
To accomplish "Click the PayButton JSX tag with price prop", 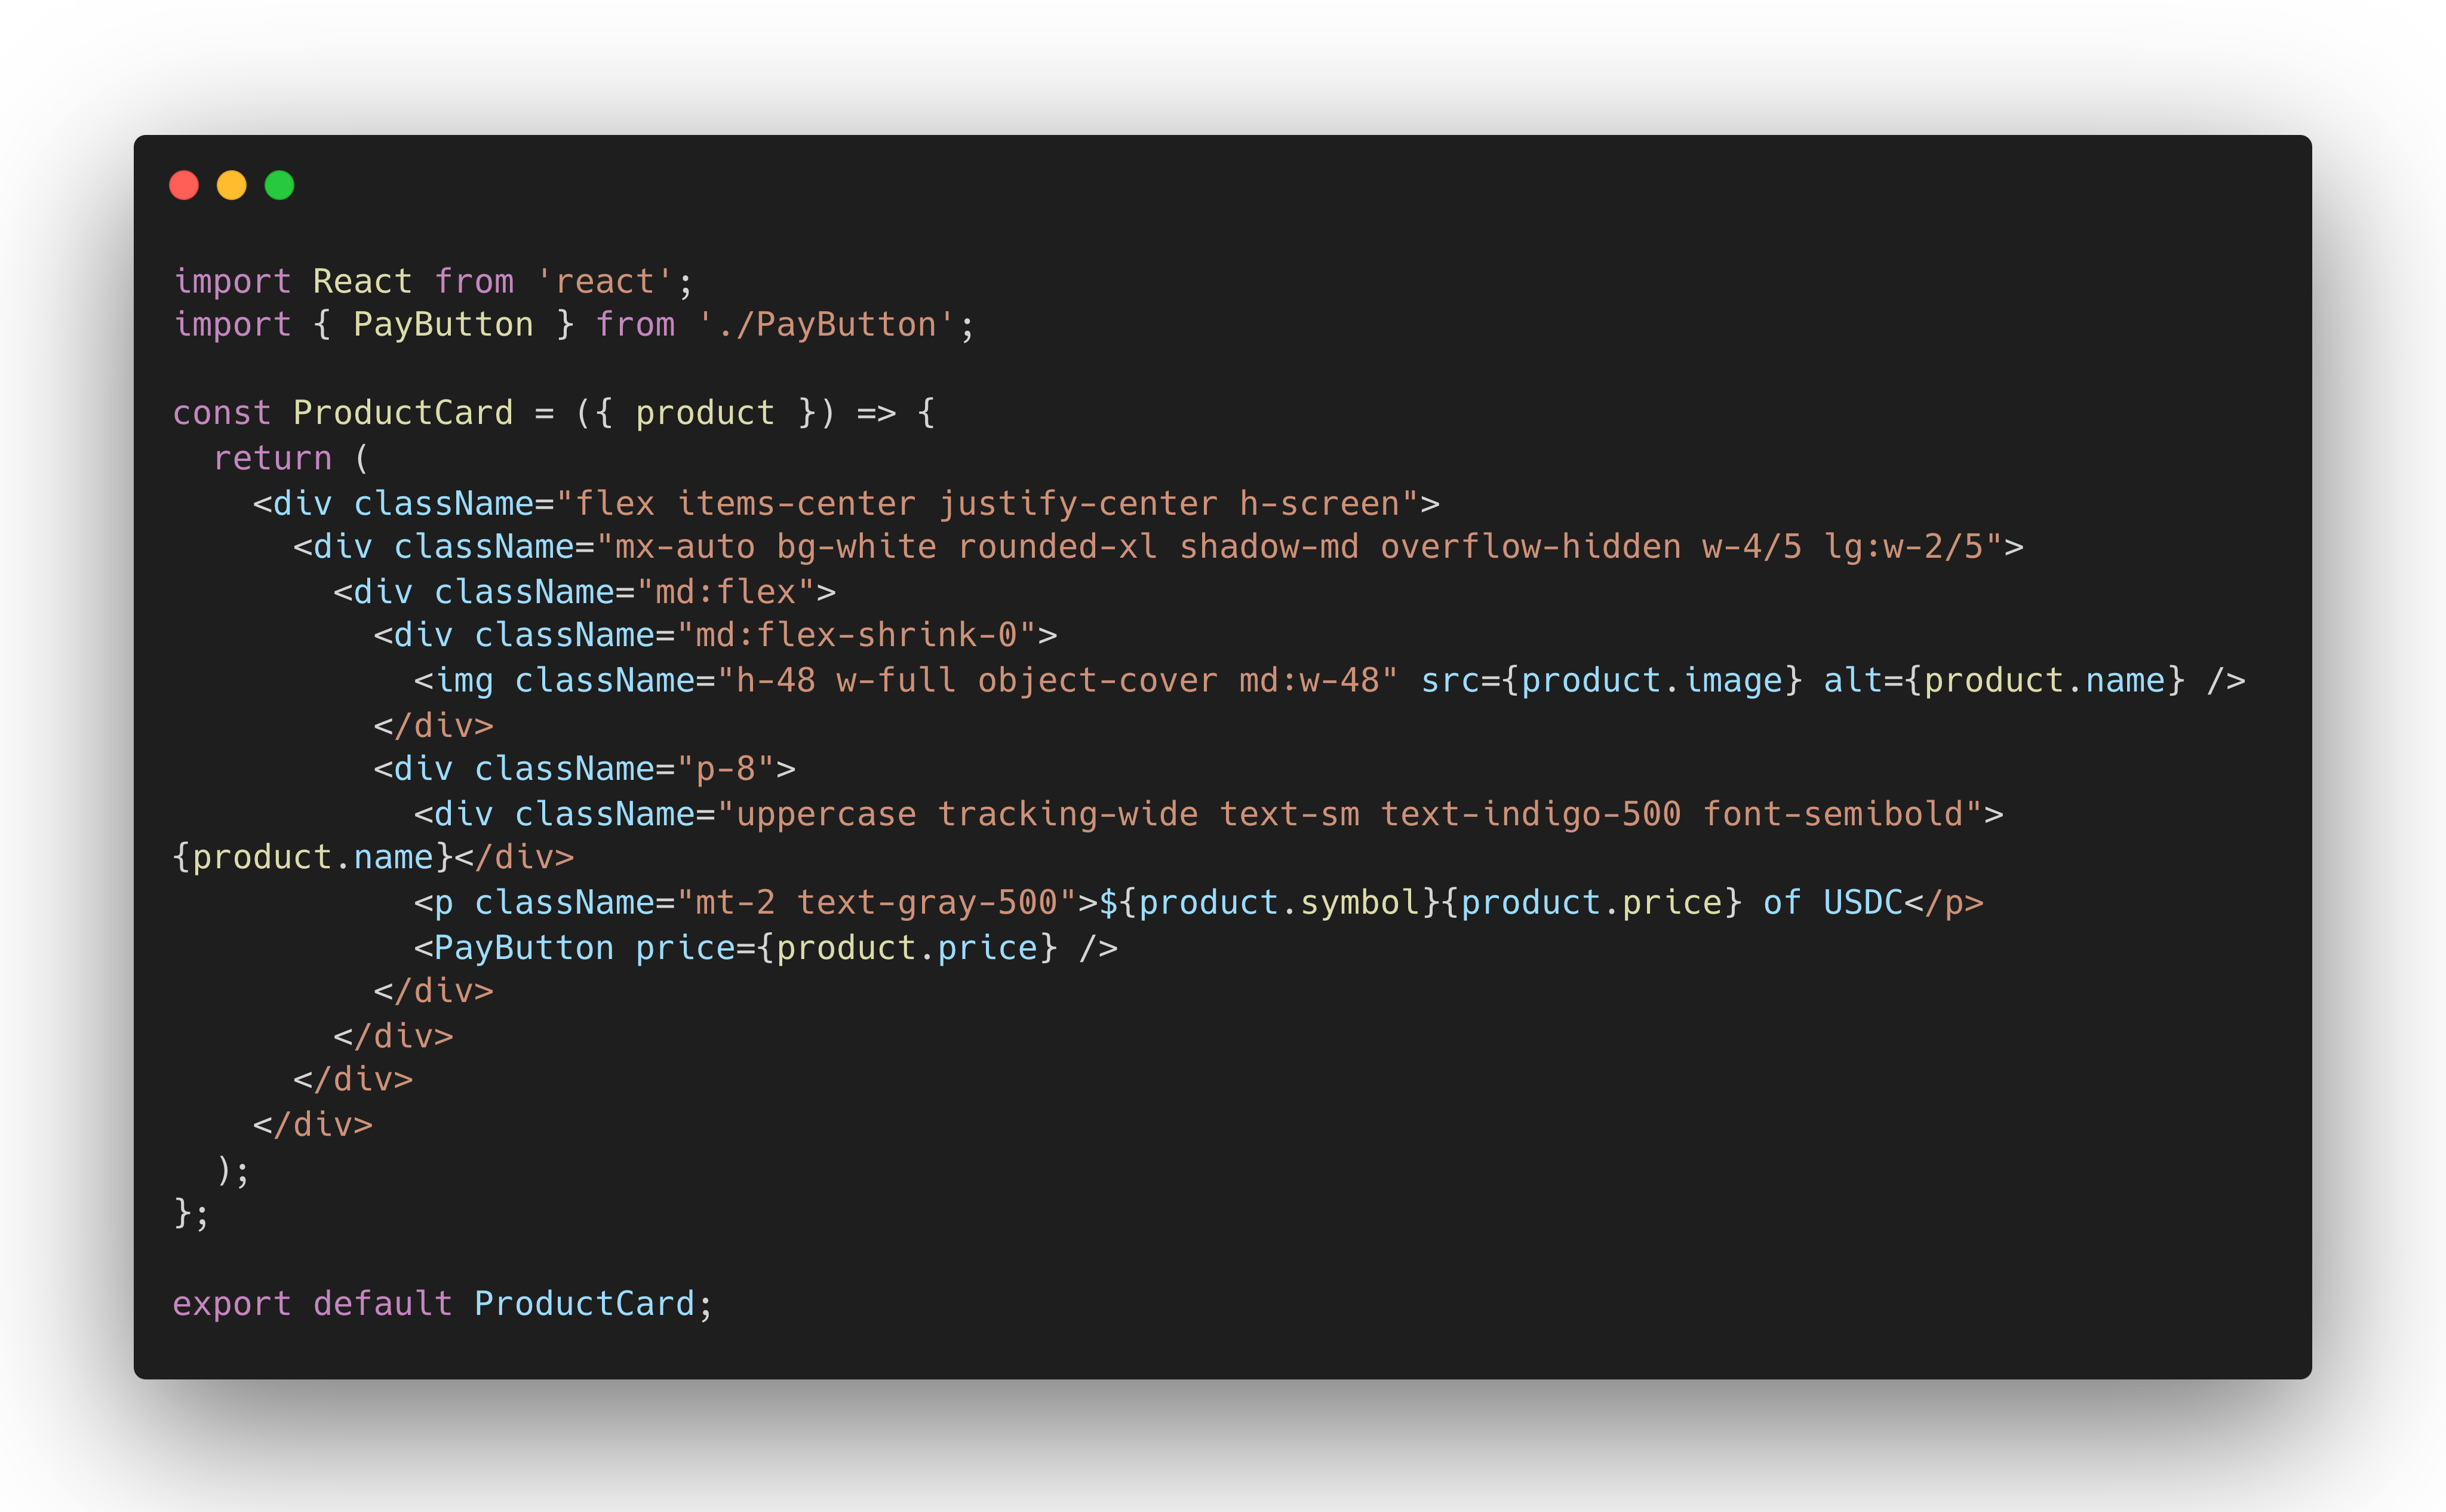I will click(523, 948).
